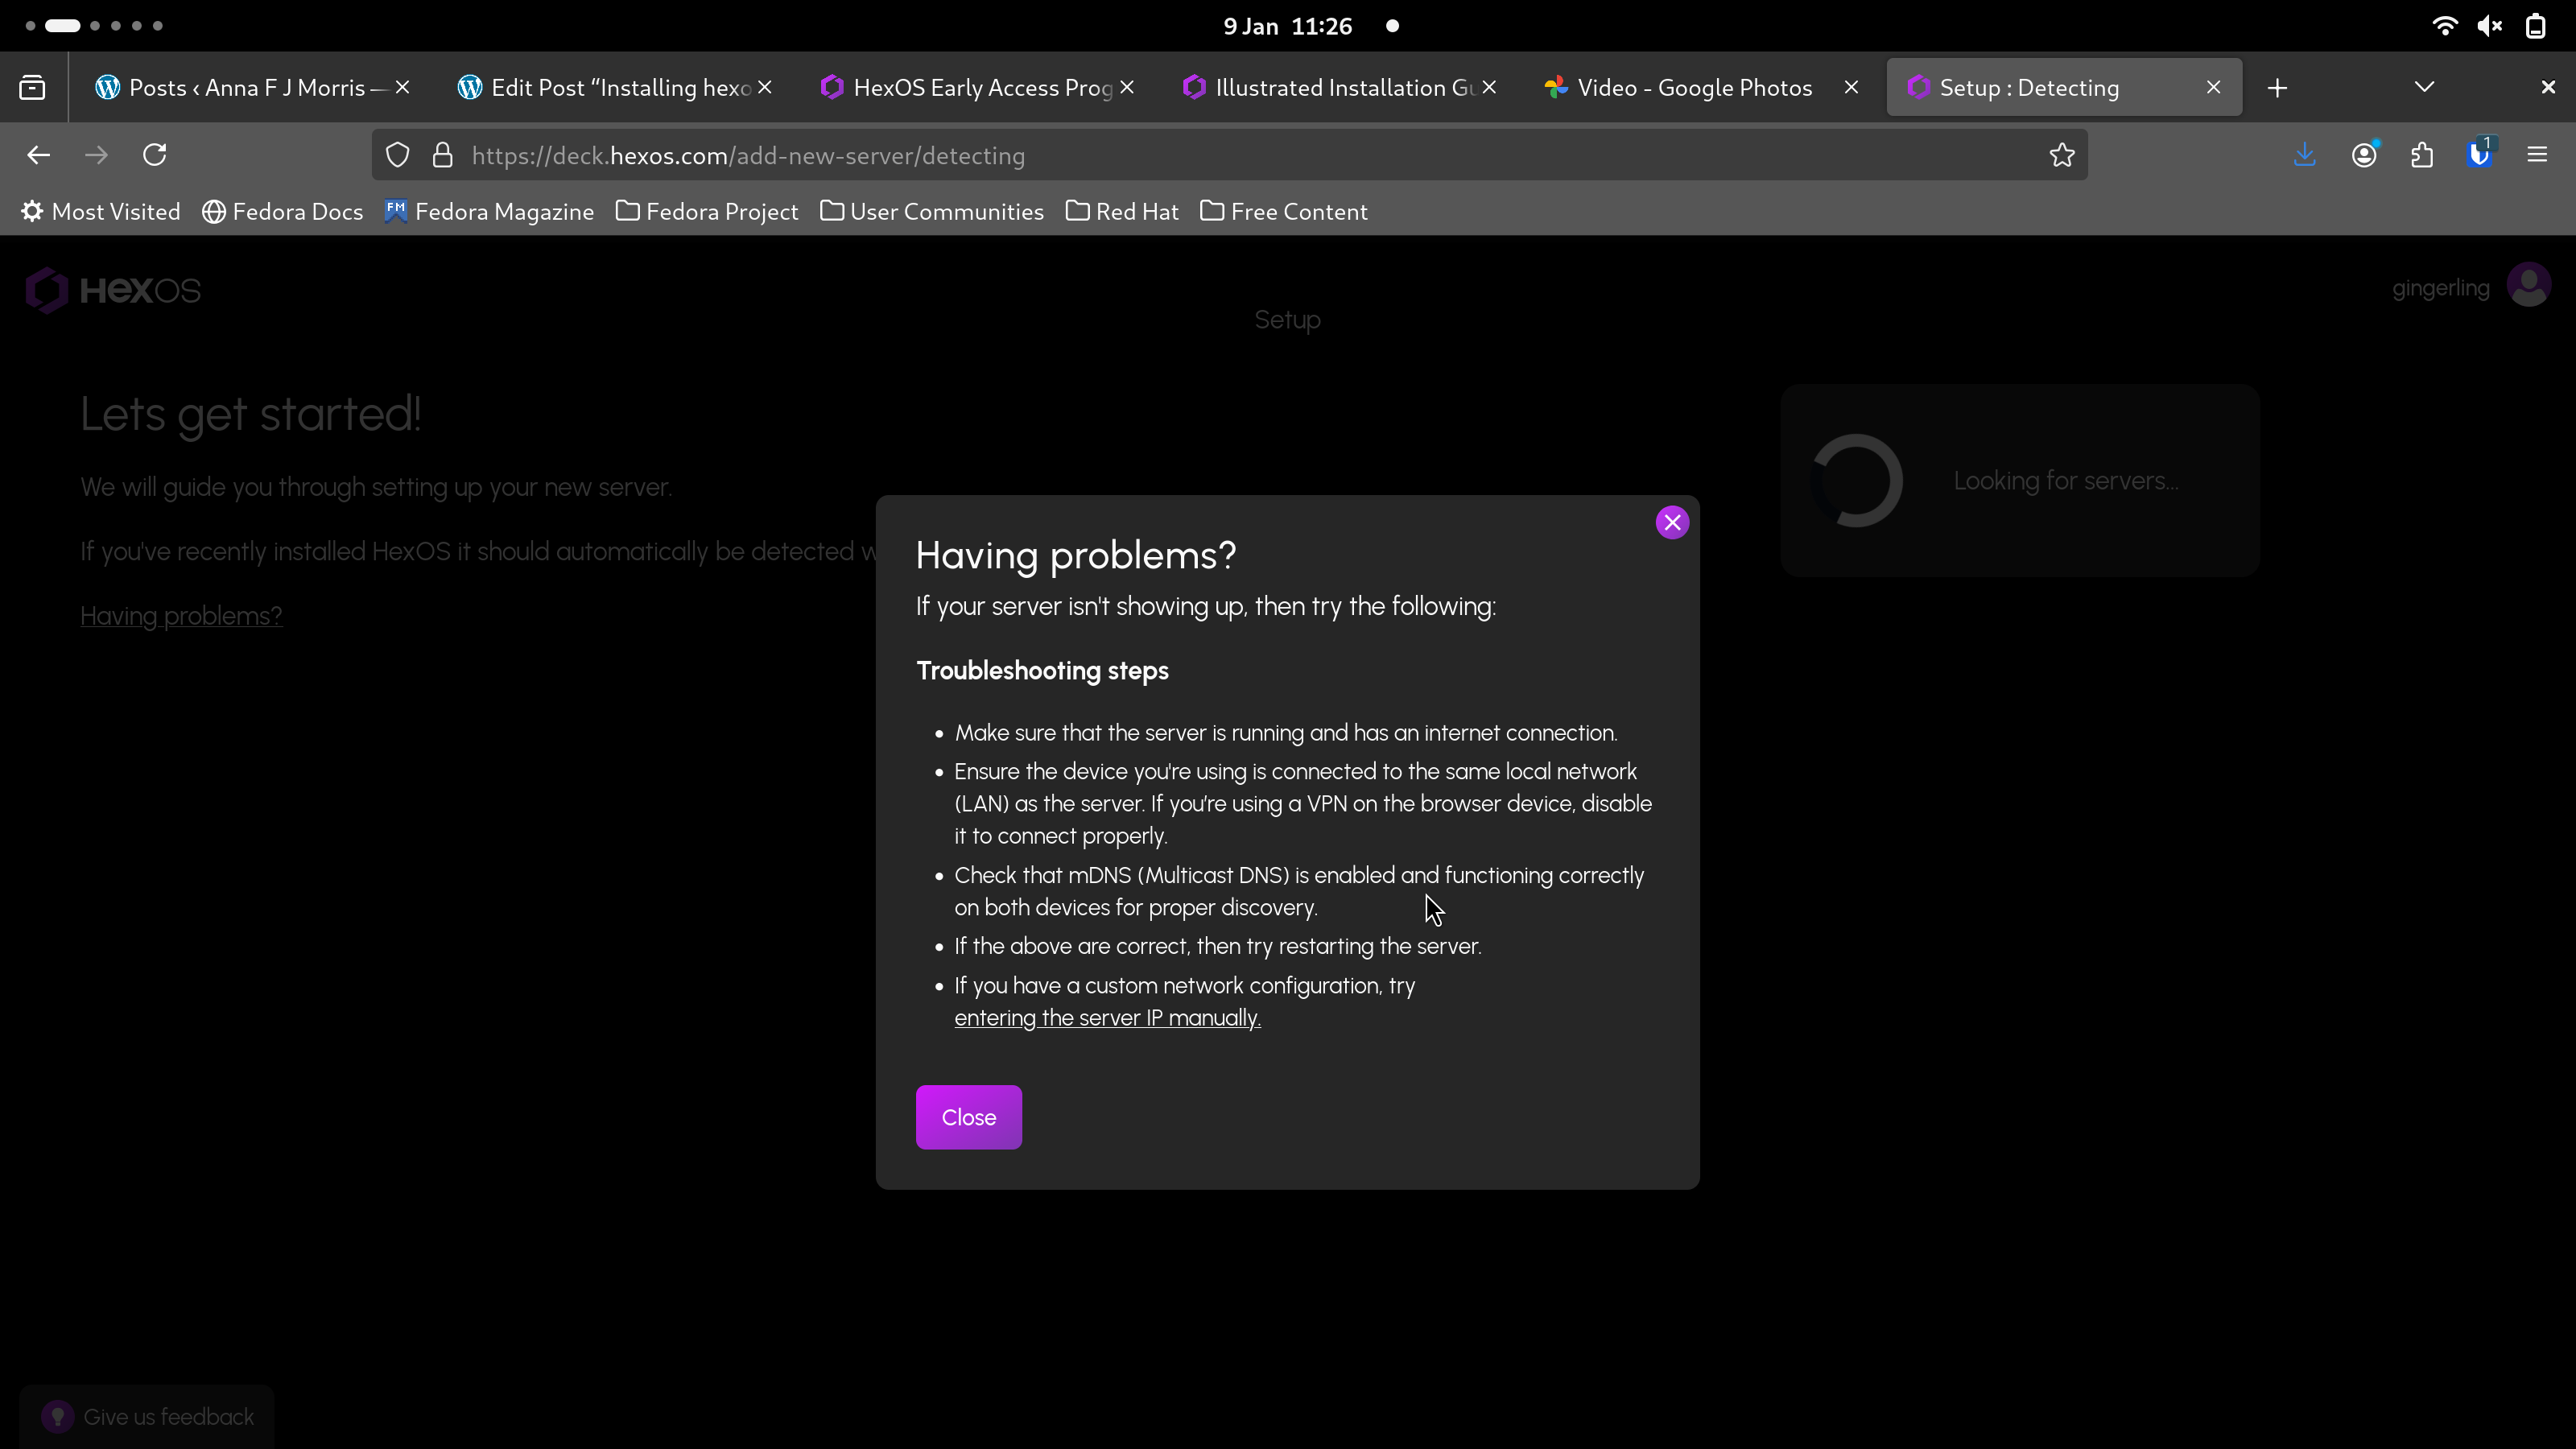This screenshot has width=2576, height=1449.
Task: Close the HexOS Early Access Program tab
Action: [1127, 88]
